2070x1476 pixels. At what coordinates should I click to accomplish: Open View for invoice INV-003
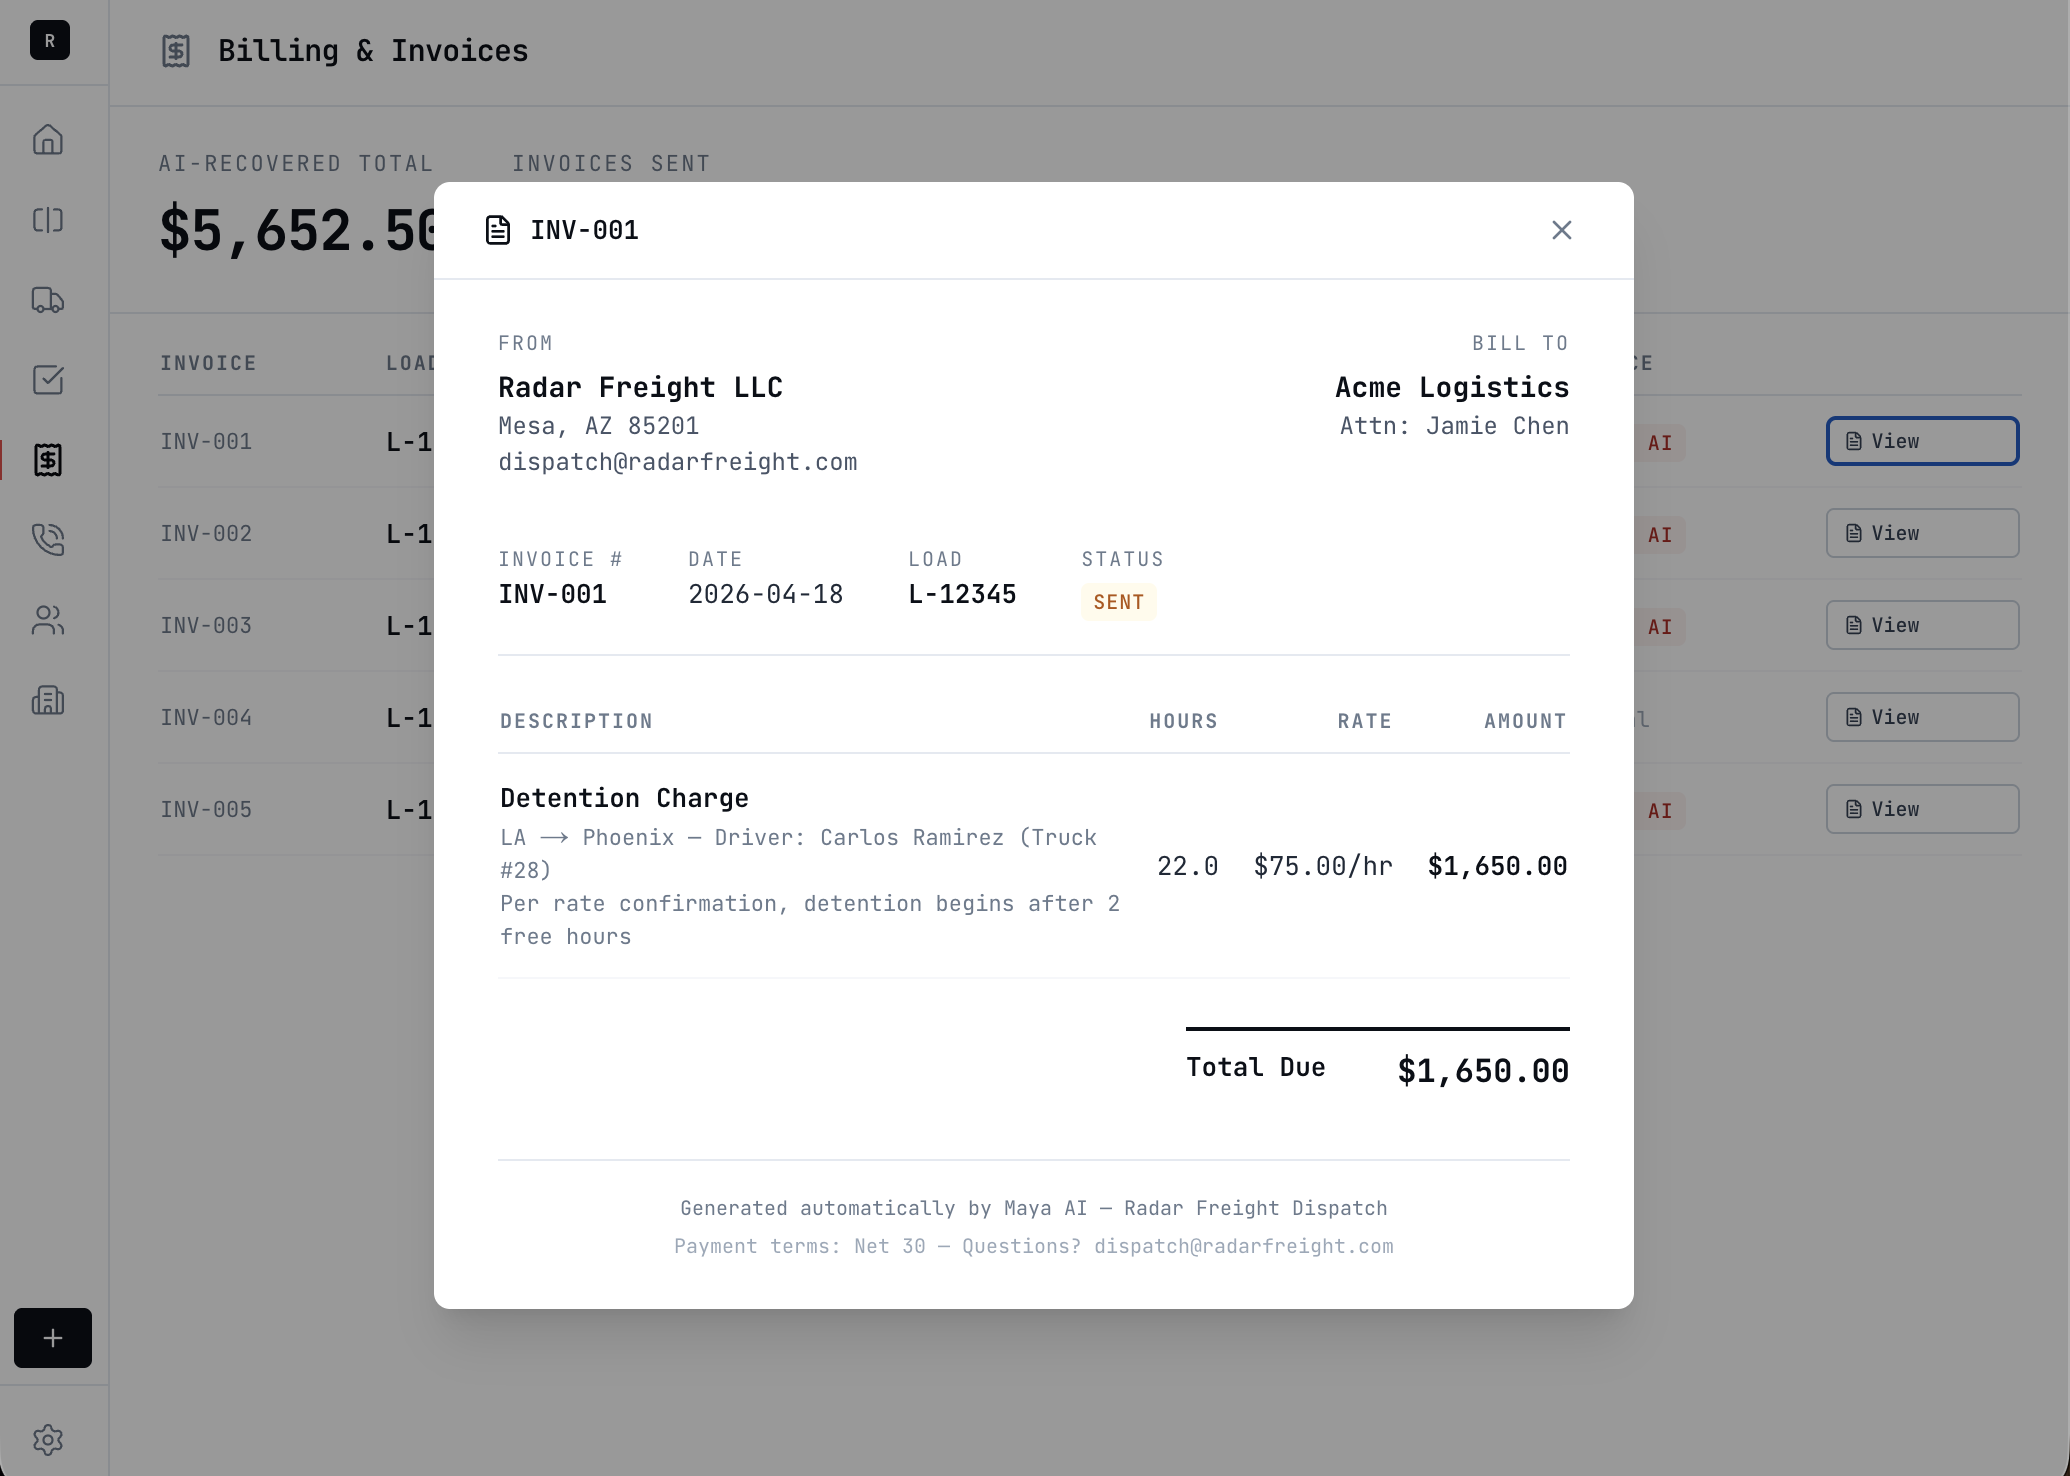point(1921,625)
